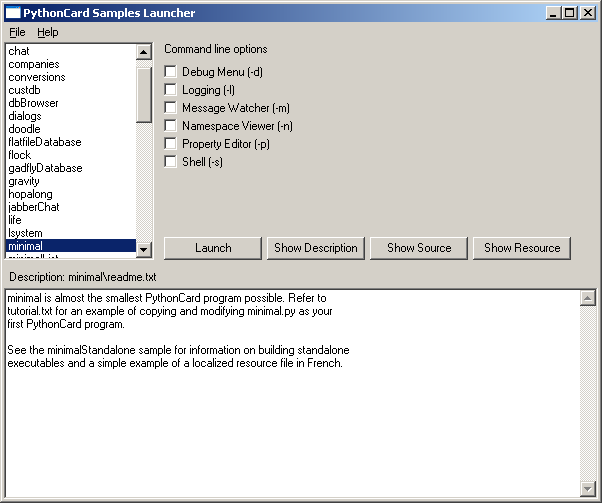The height and width of the screenshot is (503, 602).
Task: Click description pane scroll-up arrow
Action: pyautogui.click(x=587, y=297)
